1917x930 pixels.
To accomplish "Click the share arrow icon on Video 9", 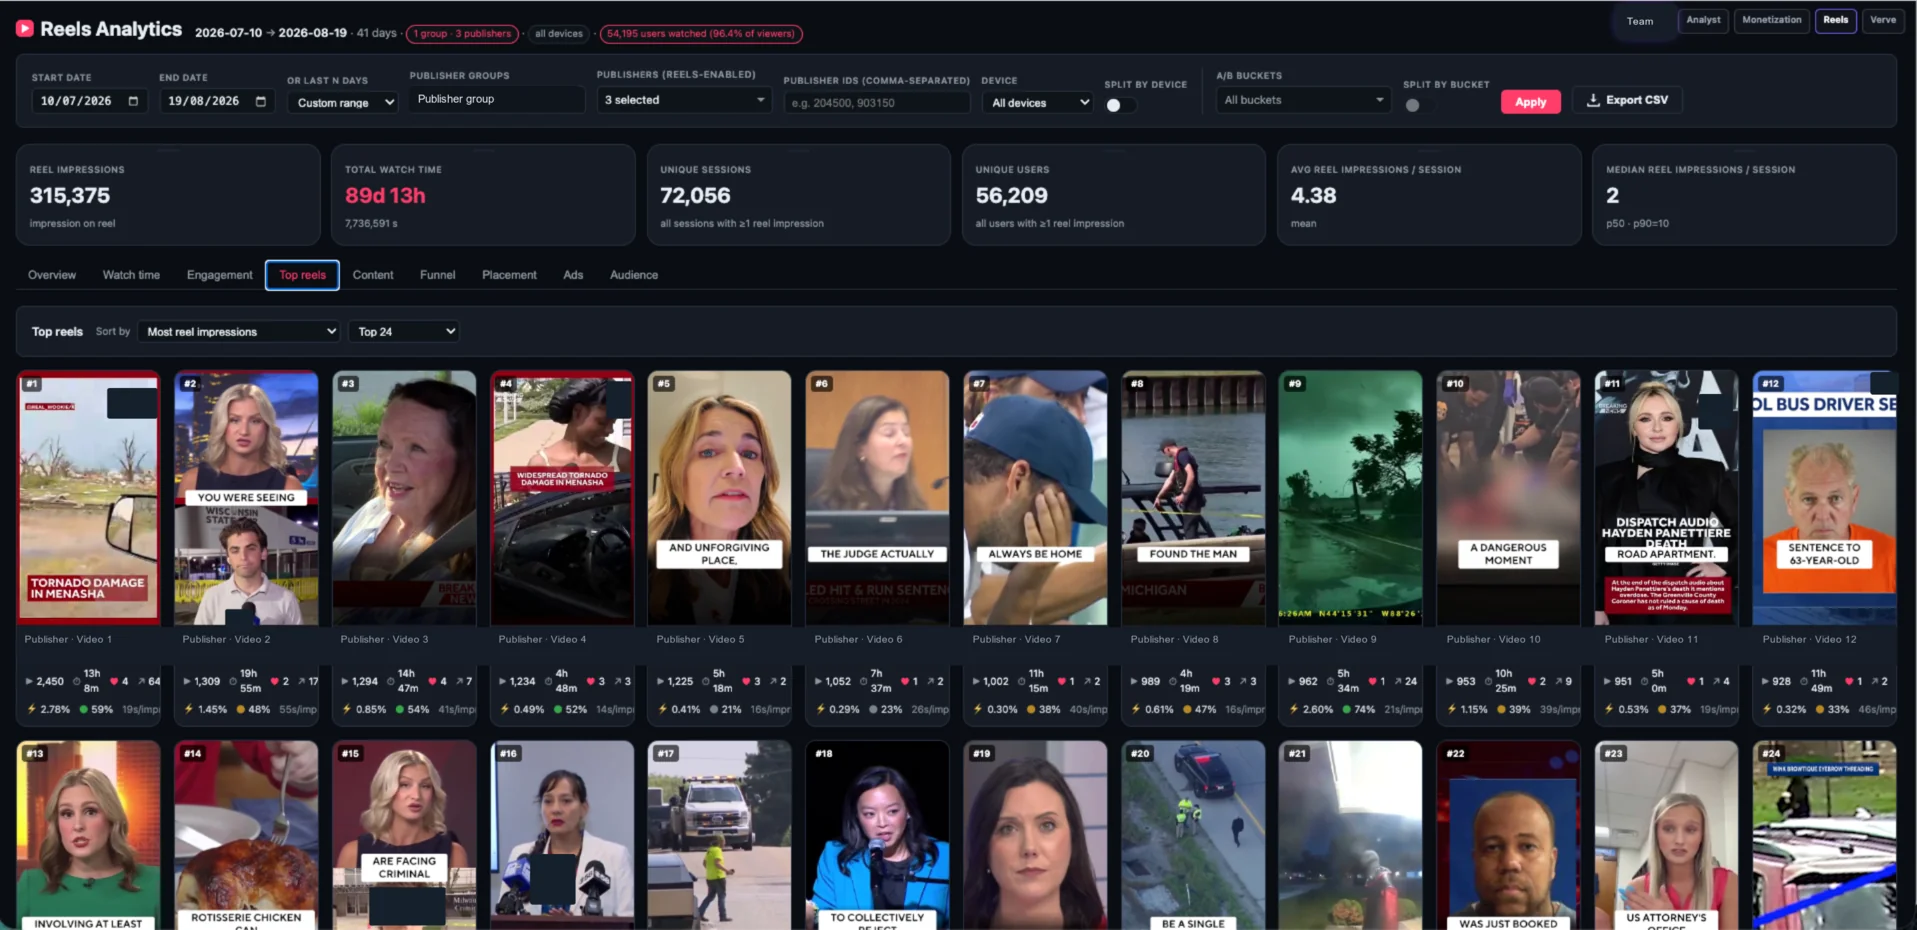I will click(1395, 681).
